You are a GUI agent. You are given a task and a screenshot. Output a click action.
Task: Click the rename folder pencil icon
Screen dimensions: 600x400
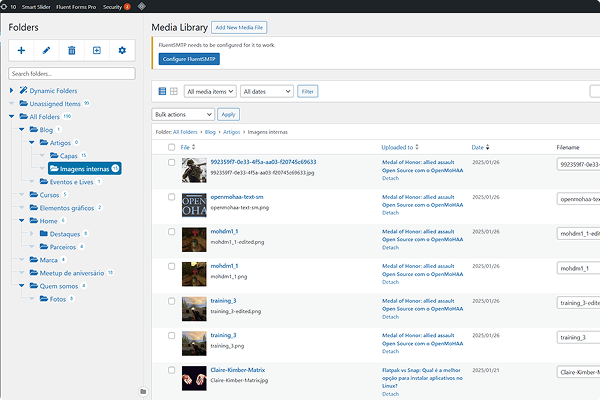[46, 50]
